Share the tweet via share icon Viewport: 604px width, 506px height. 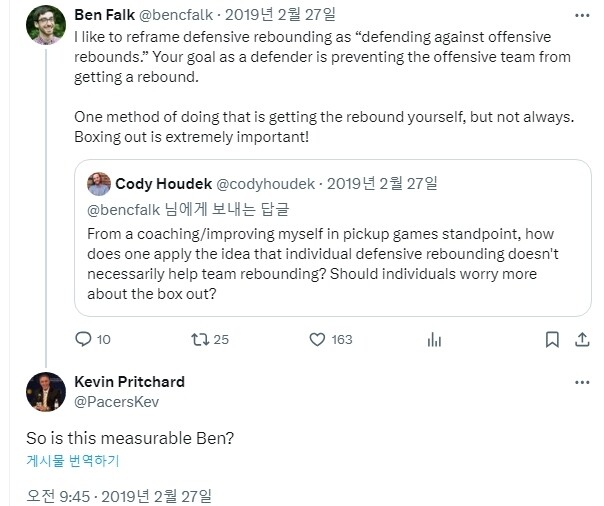tap(582, 340)
